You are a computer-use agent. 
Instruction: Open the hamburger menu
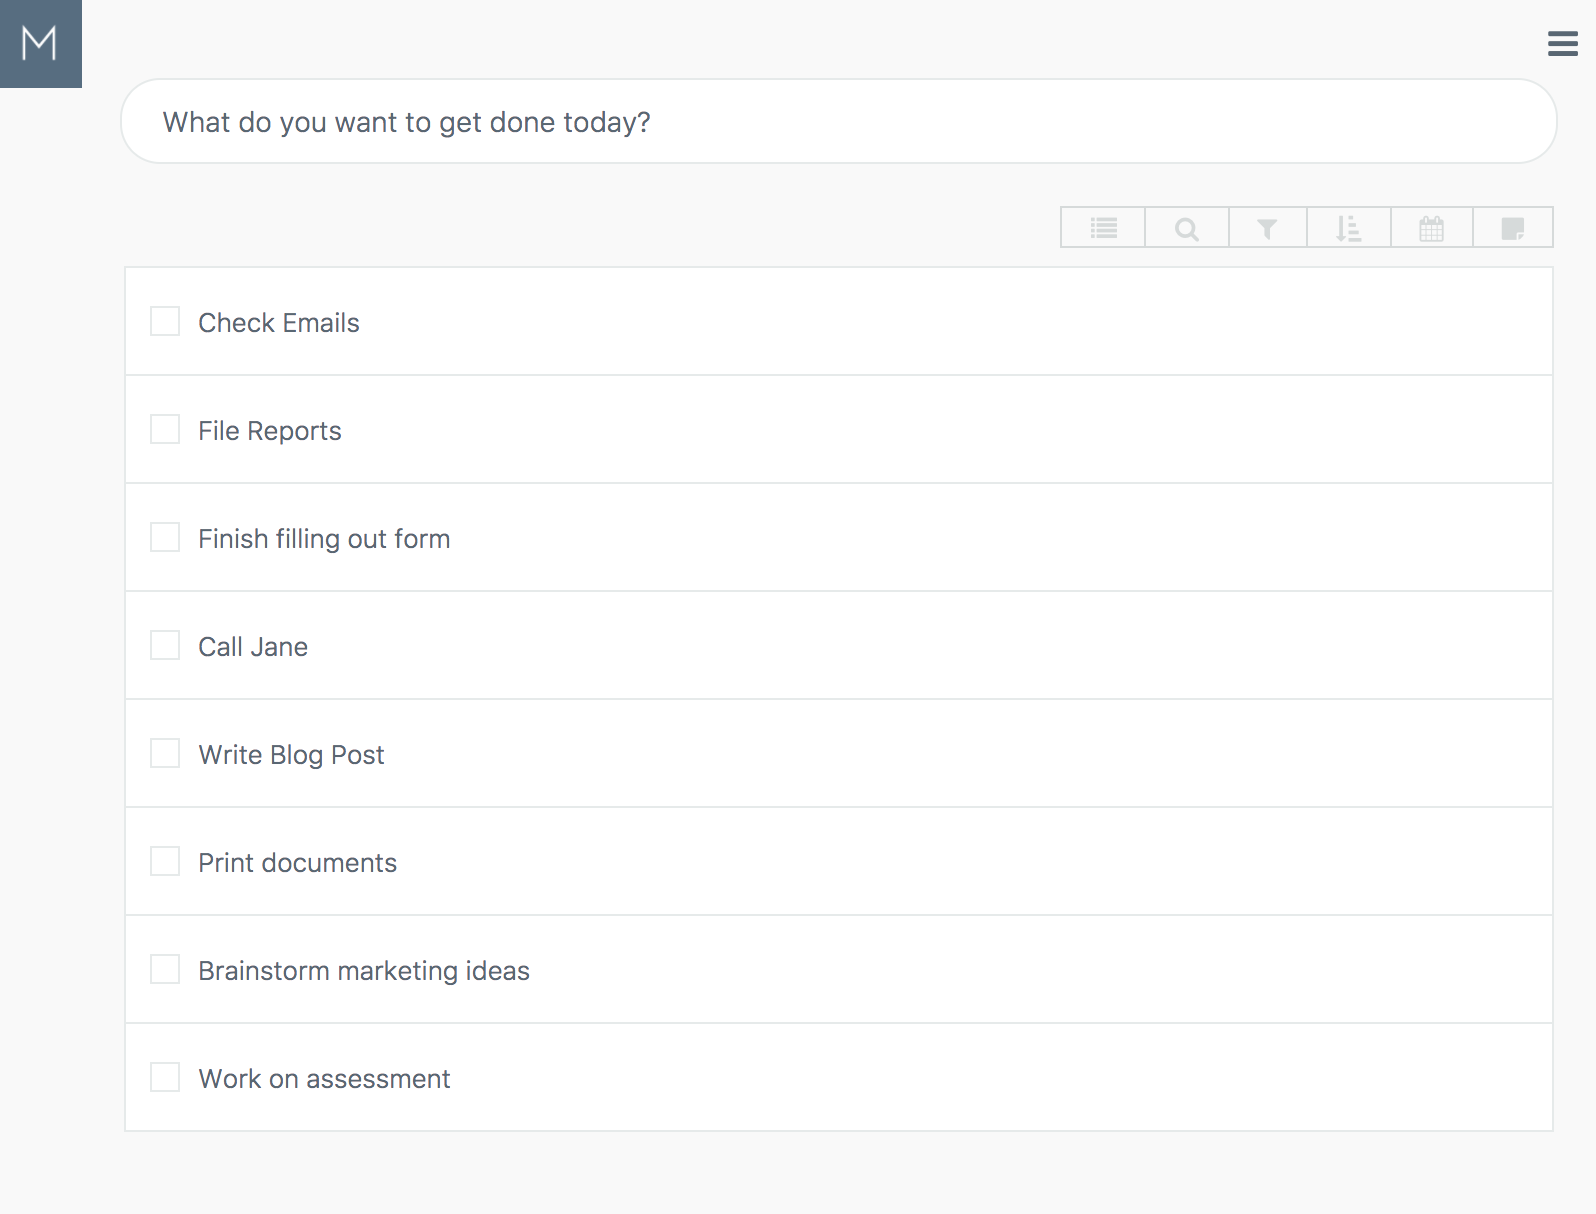(x=1562, y=43)
